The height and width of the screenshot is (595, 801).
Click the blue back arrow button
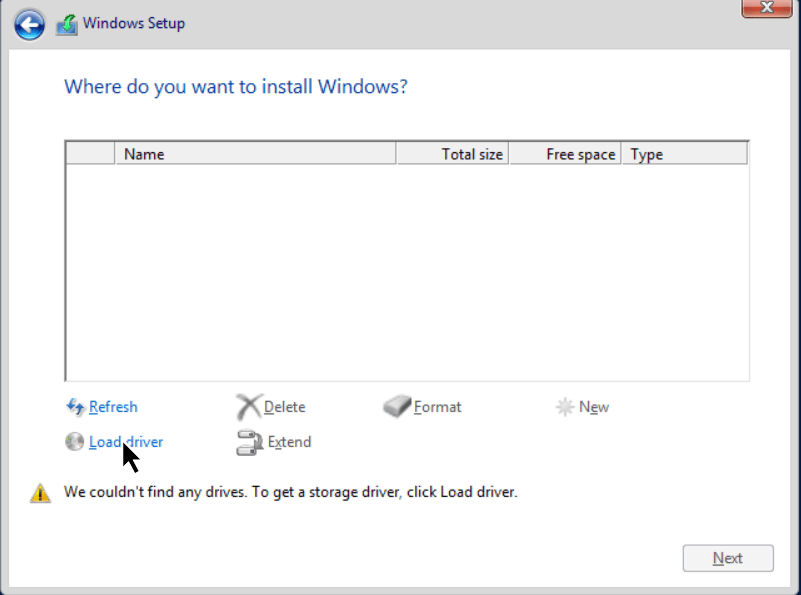(29, 25)
